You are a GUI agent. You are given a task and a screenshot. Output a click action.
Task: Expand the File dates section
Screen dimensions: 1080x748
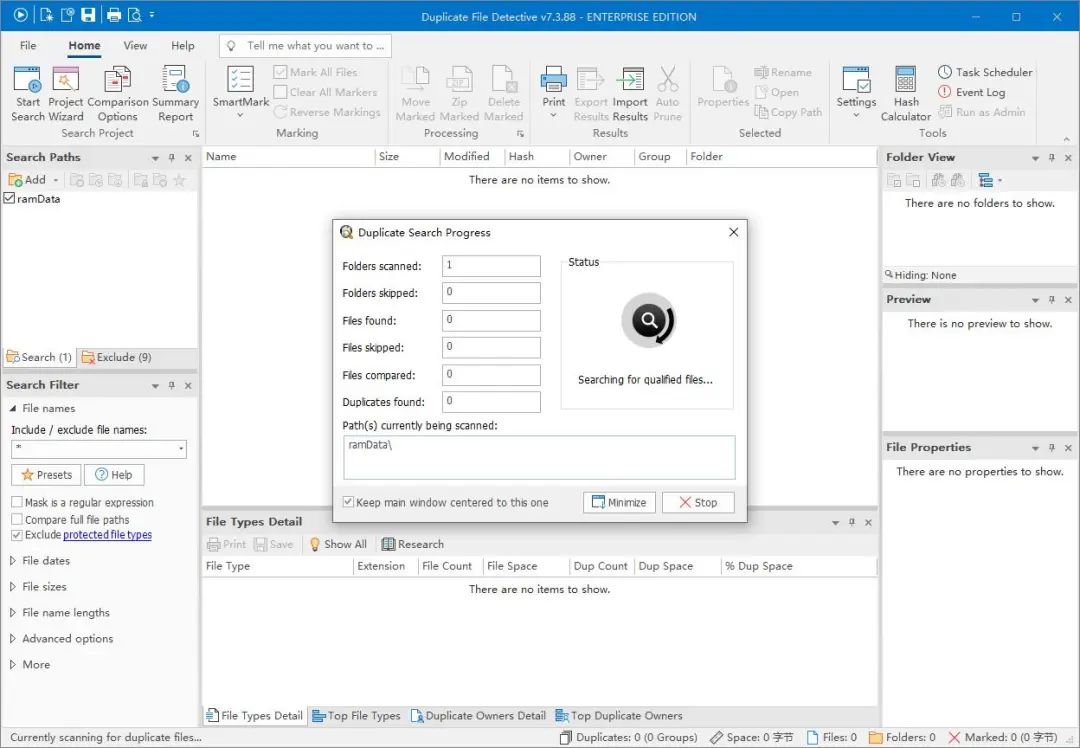pyautogui.click(x=12, y=561)
